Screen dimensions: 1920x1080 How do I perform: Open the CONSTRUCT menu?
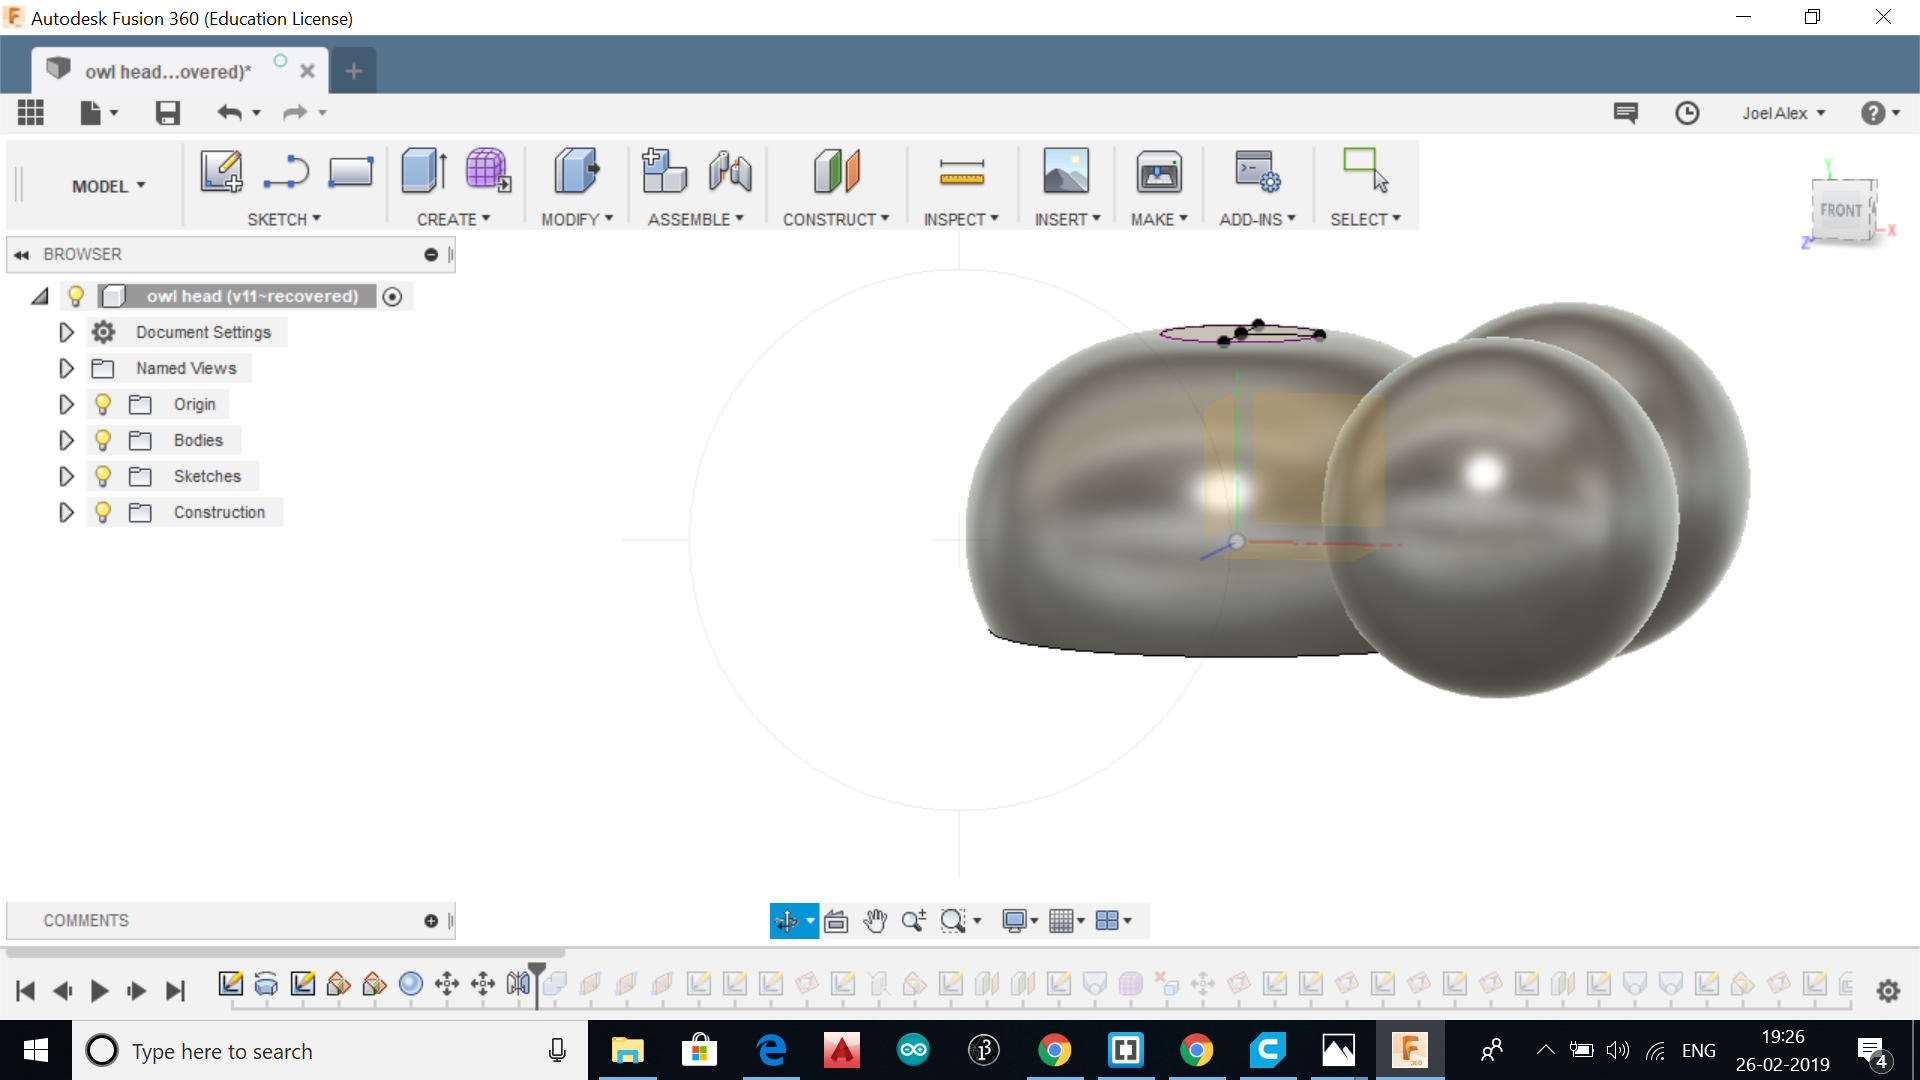[x=835, y=219]
